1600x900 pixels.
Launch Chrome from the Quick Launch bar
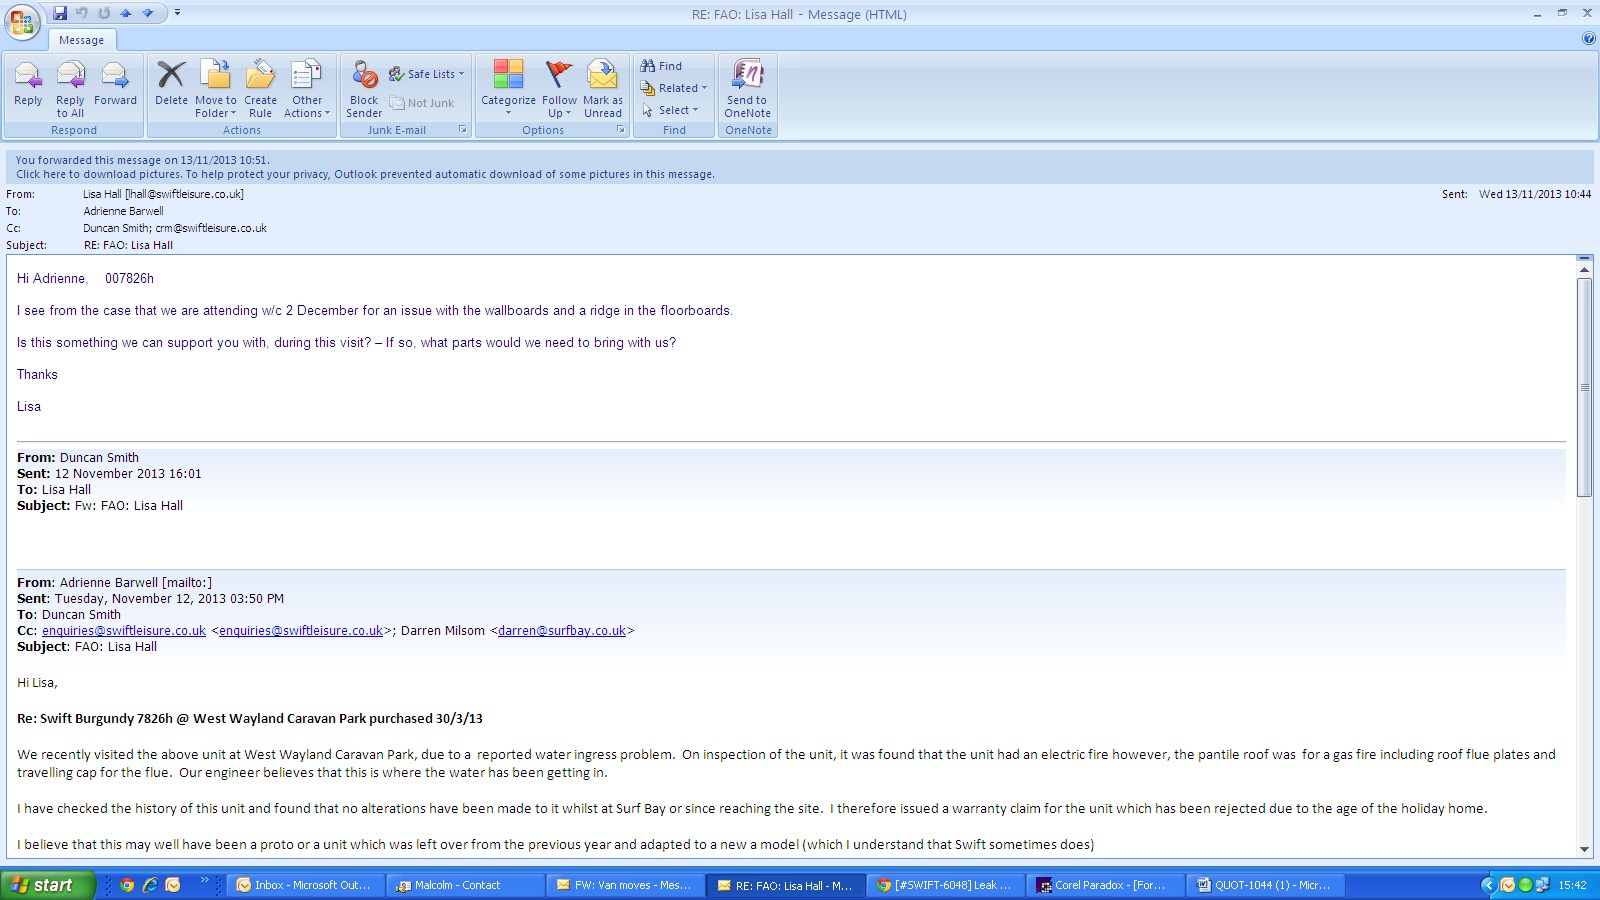[x=127, y=885]
